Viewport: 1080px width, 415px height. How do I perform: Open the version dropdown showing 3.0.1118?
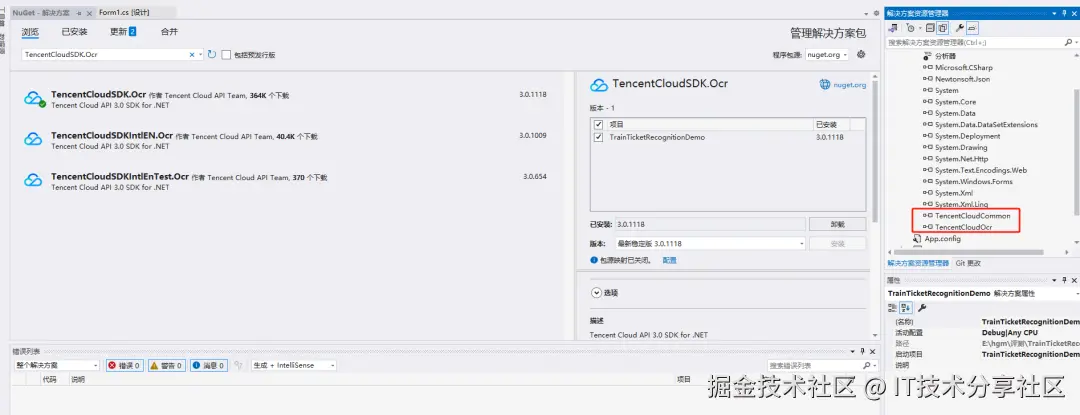tap(709, 244)
